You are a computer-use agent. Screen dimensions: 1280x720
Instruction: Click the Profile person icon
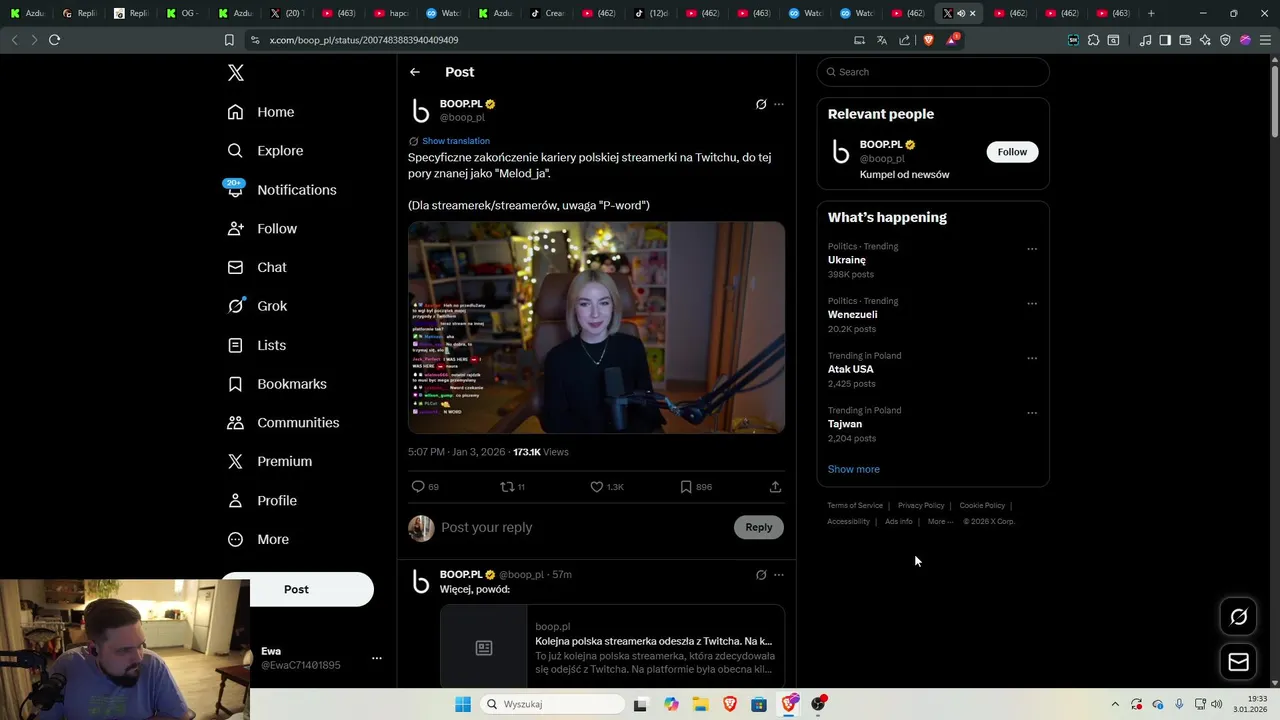[x=235, y=500]
